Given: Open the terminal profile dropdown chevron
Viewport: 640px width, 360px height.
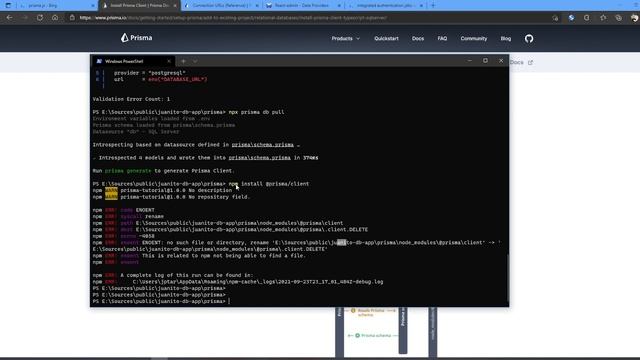Looking at the screenshot, I should point(195,61).
